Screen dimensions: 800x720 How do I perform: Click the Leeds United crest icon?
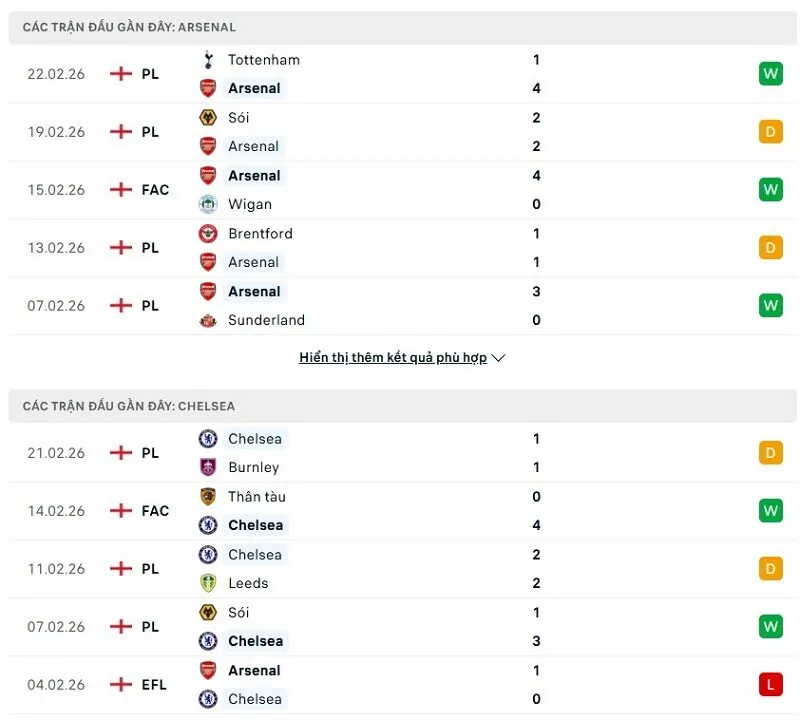(209, 583)
